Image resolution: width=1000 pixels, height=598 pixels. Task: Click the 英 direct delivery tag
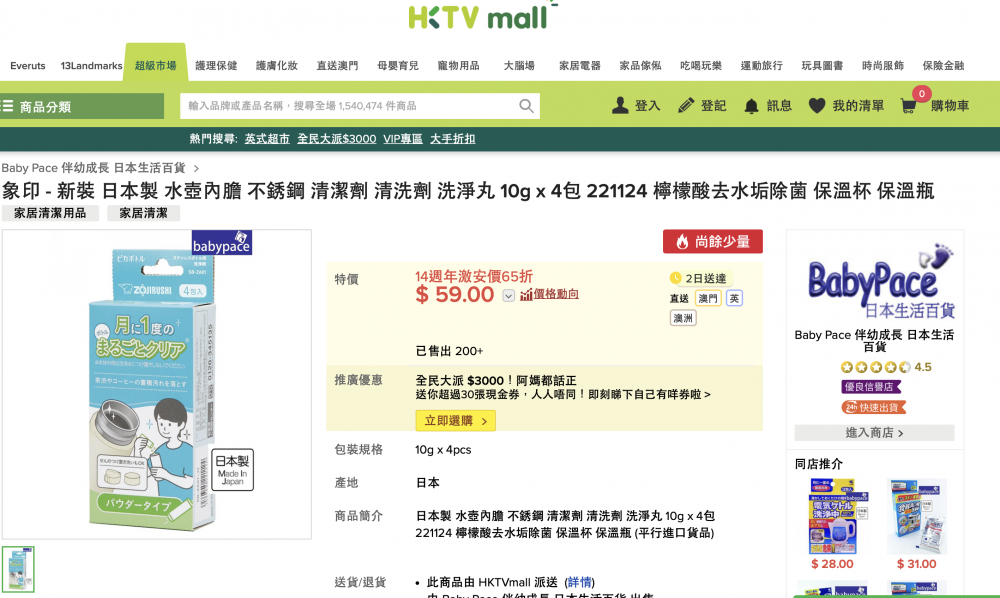[734, 298]
